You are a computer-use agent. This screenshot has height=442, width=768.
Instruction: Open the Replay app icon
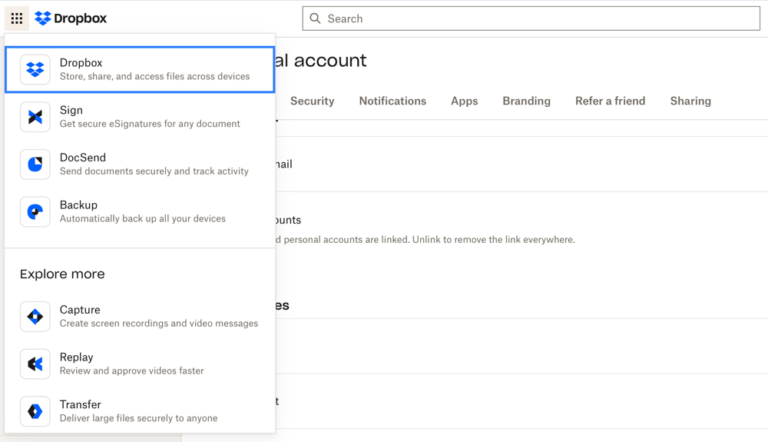point(35,364)
